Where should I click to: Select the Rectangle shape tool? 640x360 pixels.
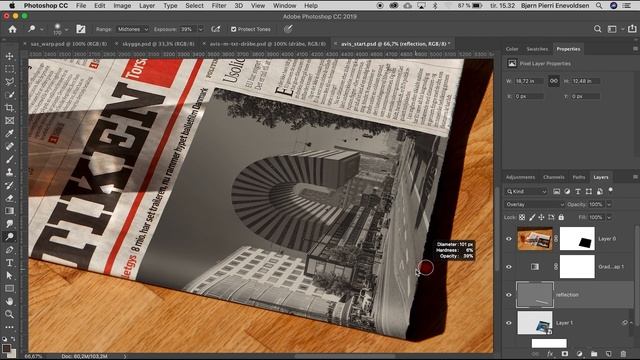pyautogui.click(x=9, y=289)
